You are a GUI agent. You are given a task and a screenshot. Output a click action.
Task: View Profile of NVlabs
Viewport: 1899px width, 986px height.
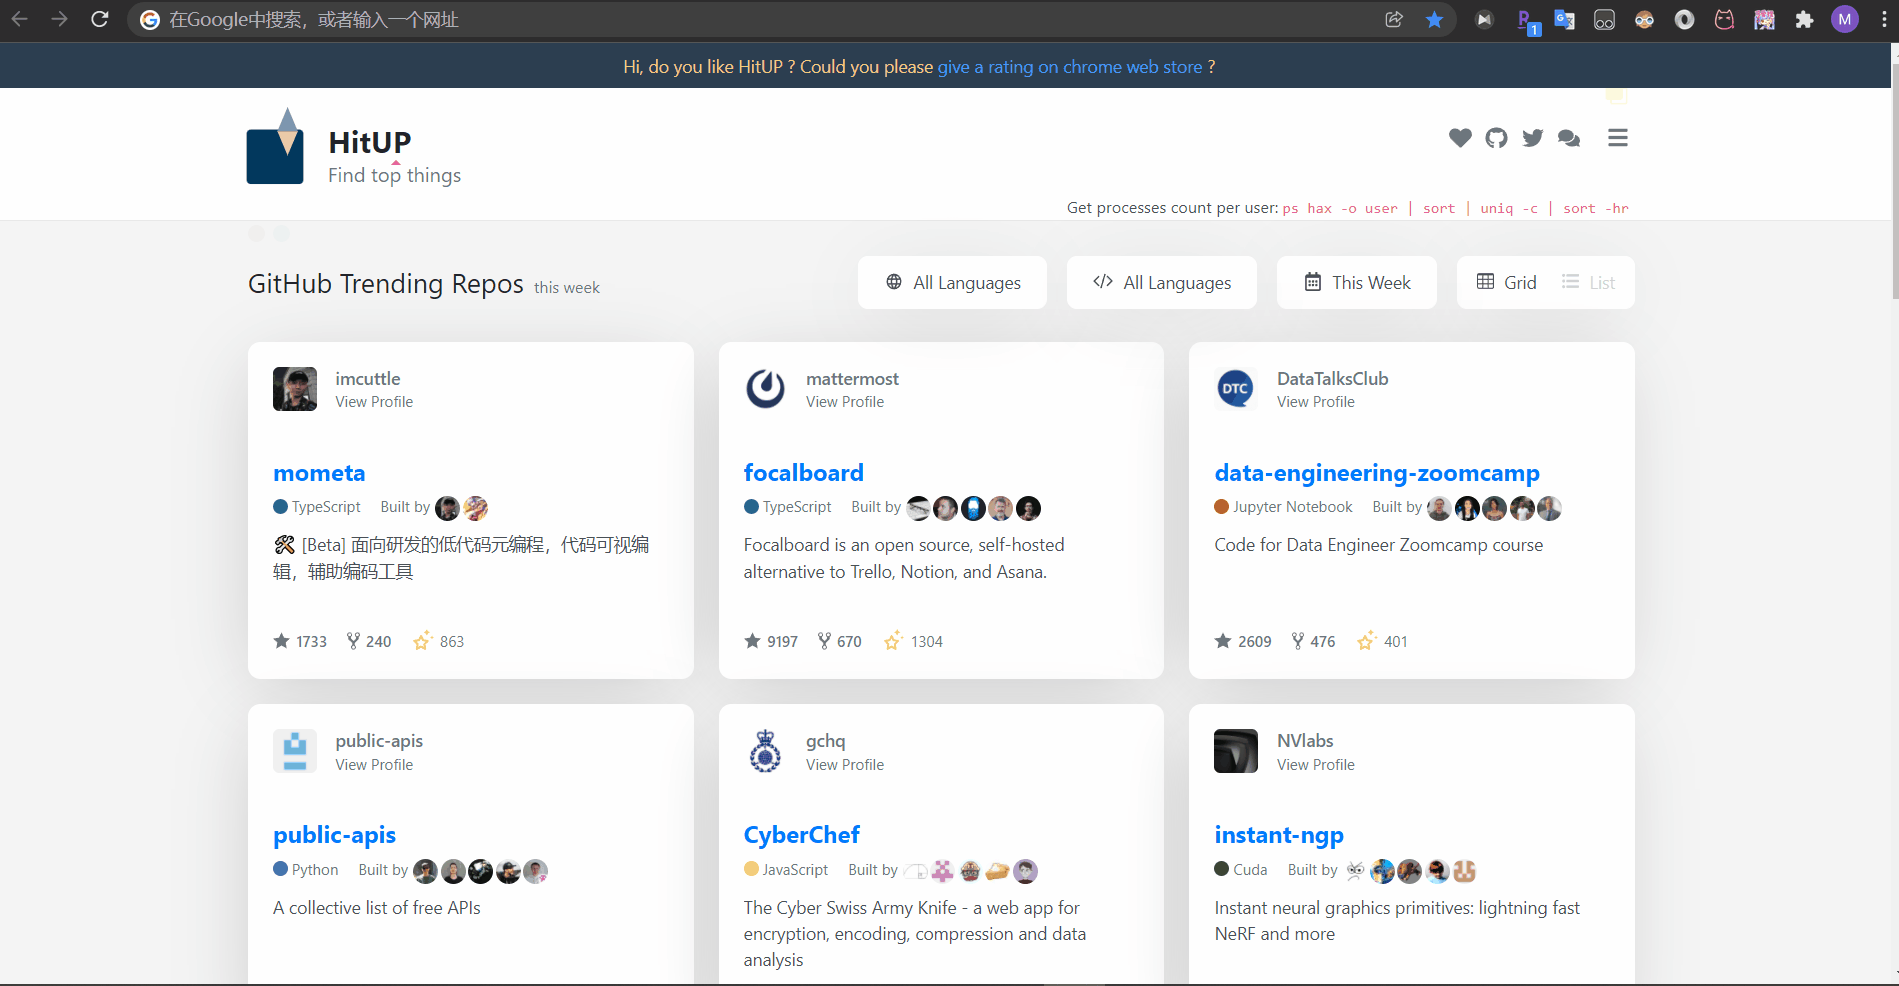[1316, 765]
